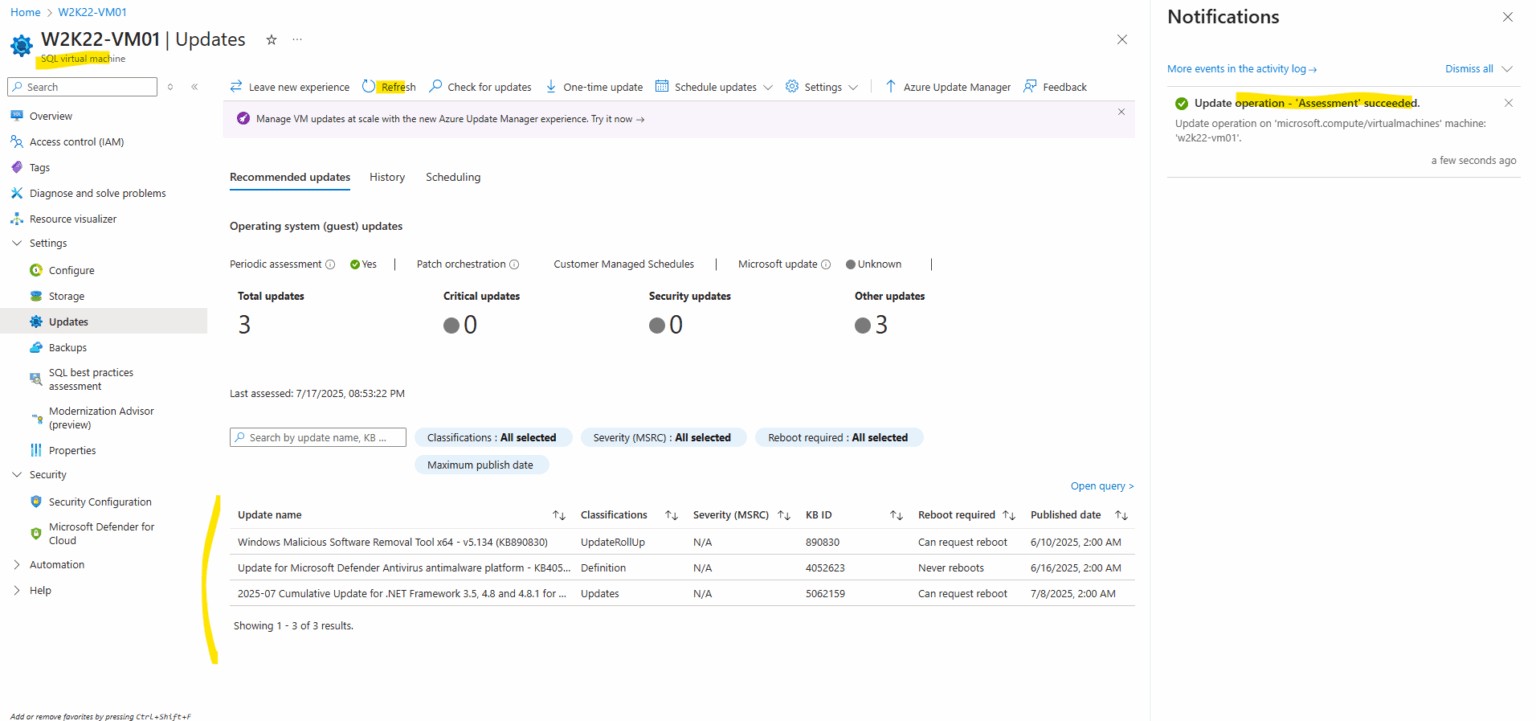Screen dimensions: 1536x721
Task: Collapse the Security section in sidebar
Action: (x=17, y=475)
